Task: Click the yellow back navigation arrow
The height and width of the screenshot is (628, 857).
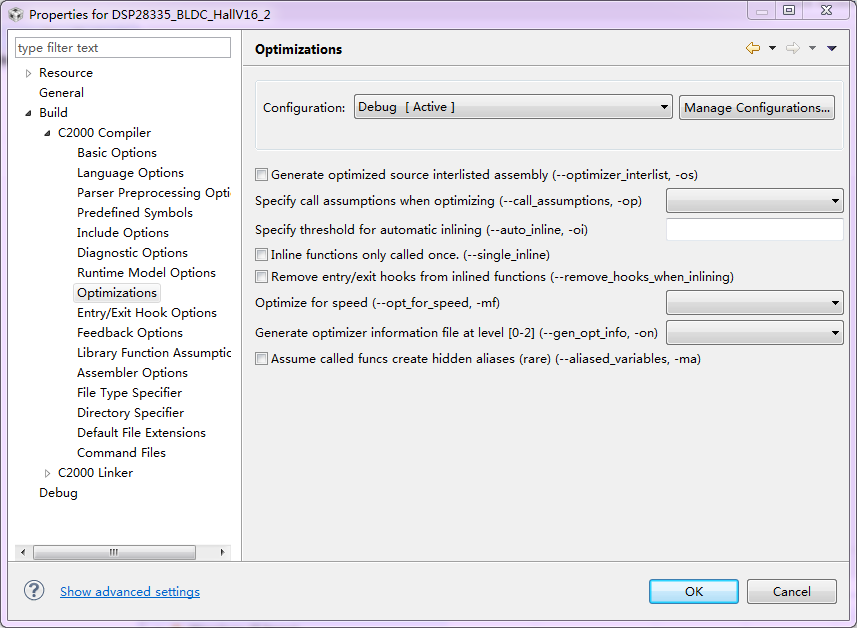Action: (753, 48)
